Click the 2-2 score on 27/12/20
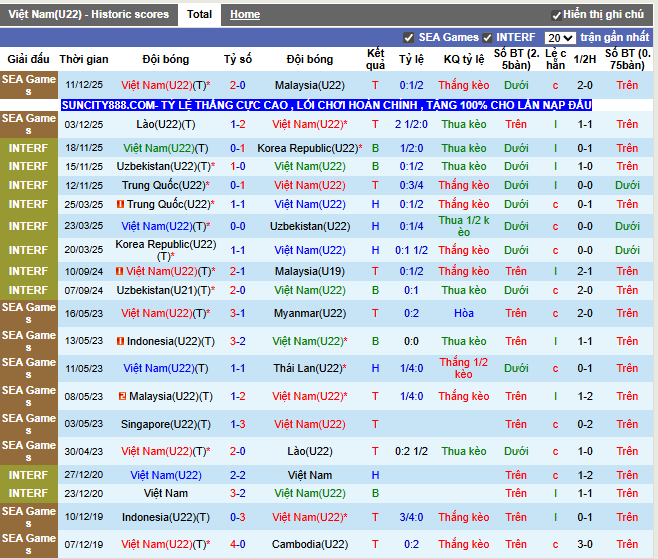This screenshot has width=658, height=559. tap(238, 475)
